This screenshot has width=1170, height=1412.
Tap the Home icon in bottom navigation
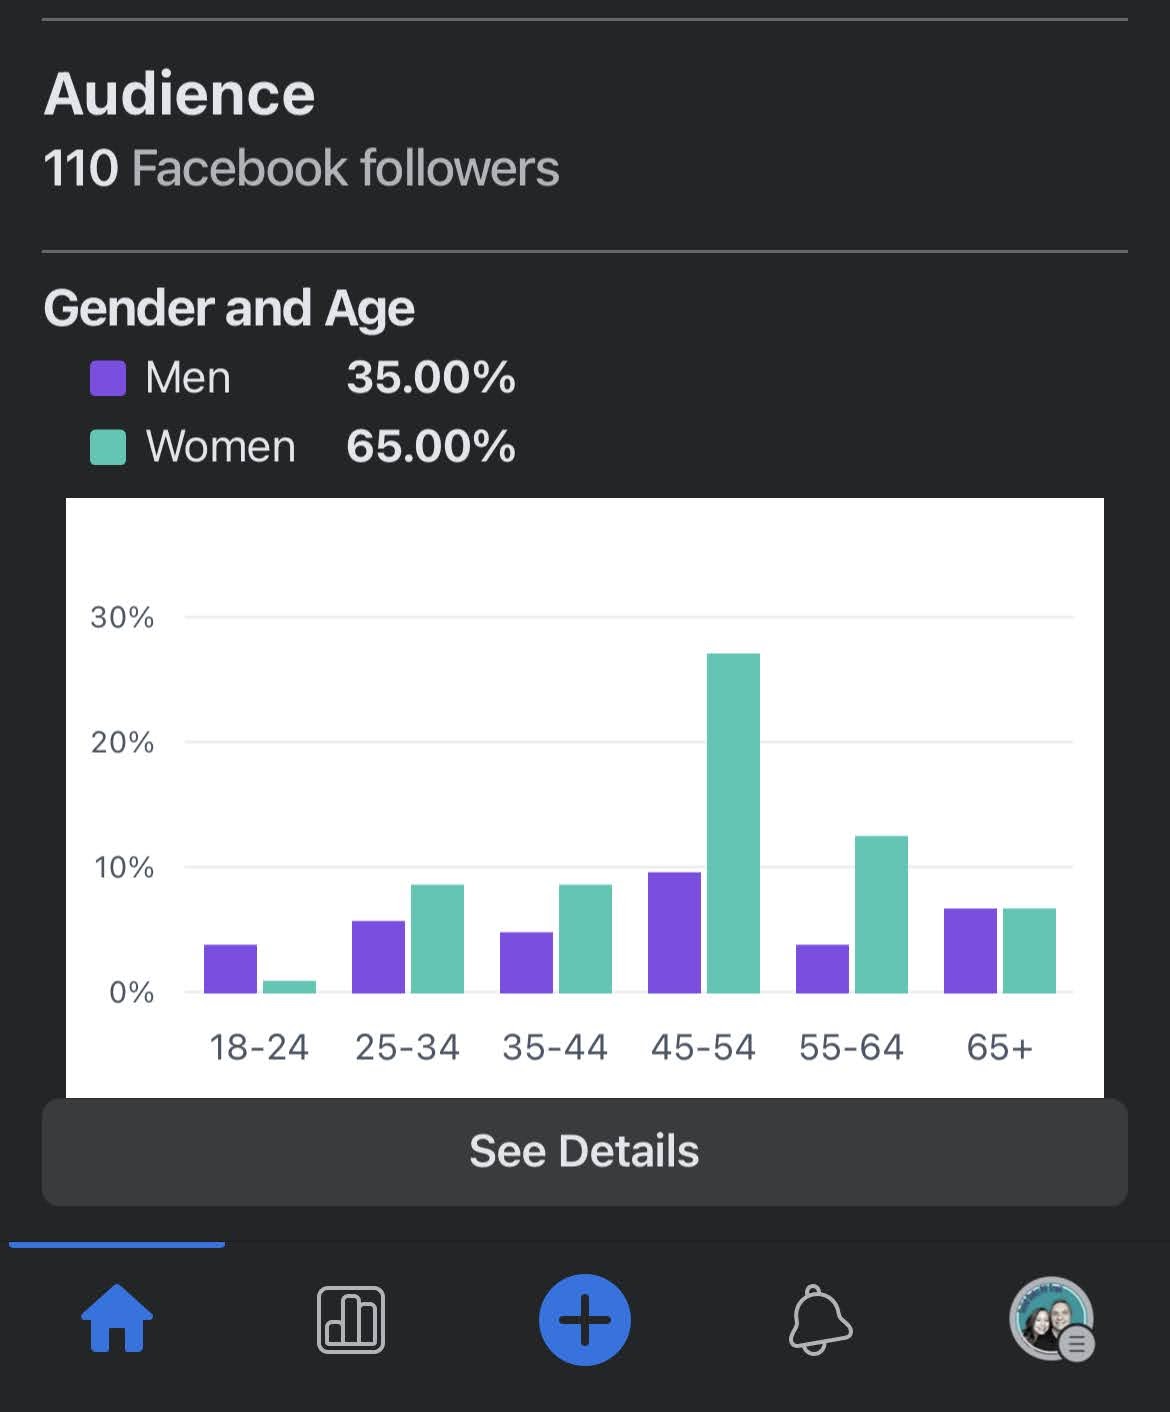pos(117,1319)
